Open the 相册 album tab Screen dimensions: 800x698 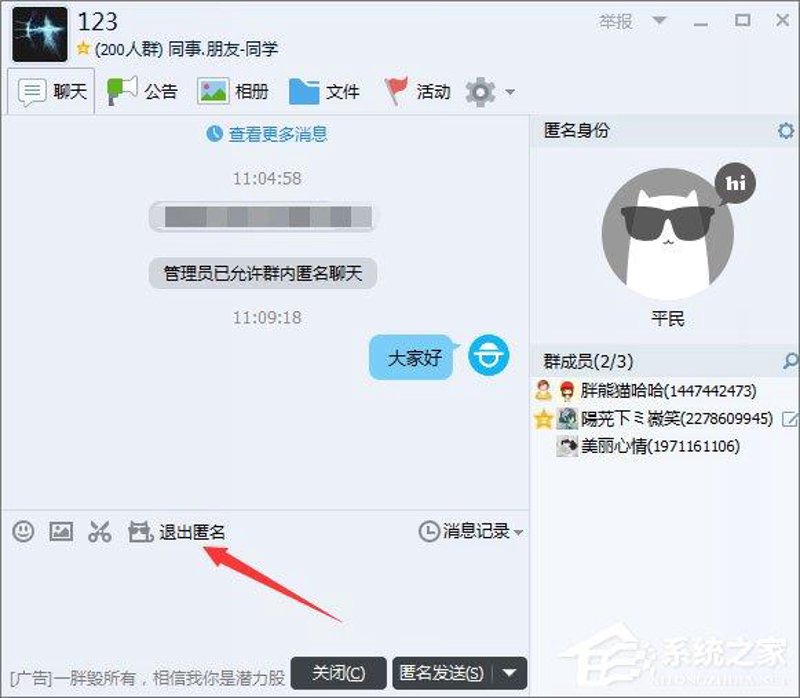pos(233,92)
